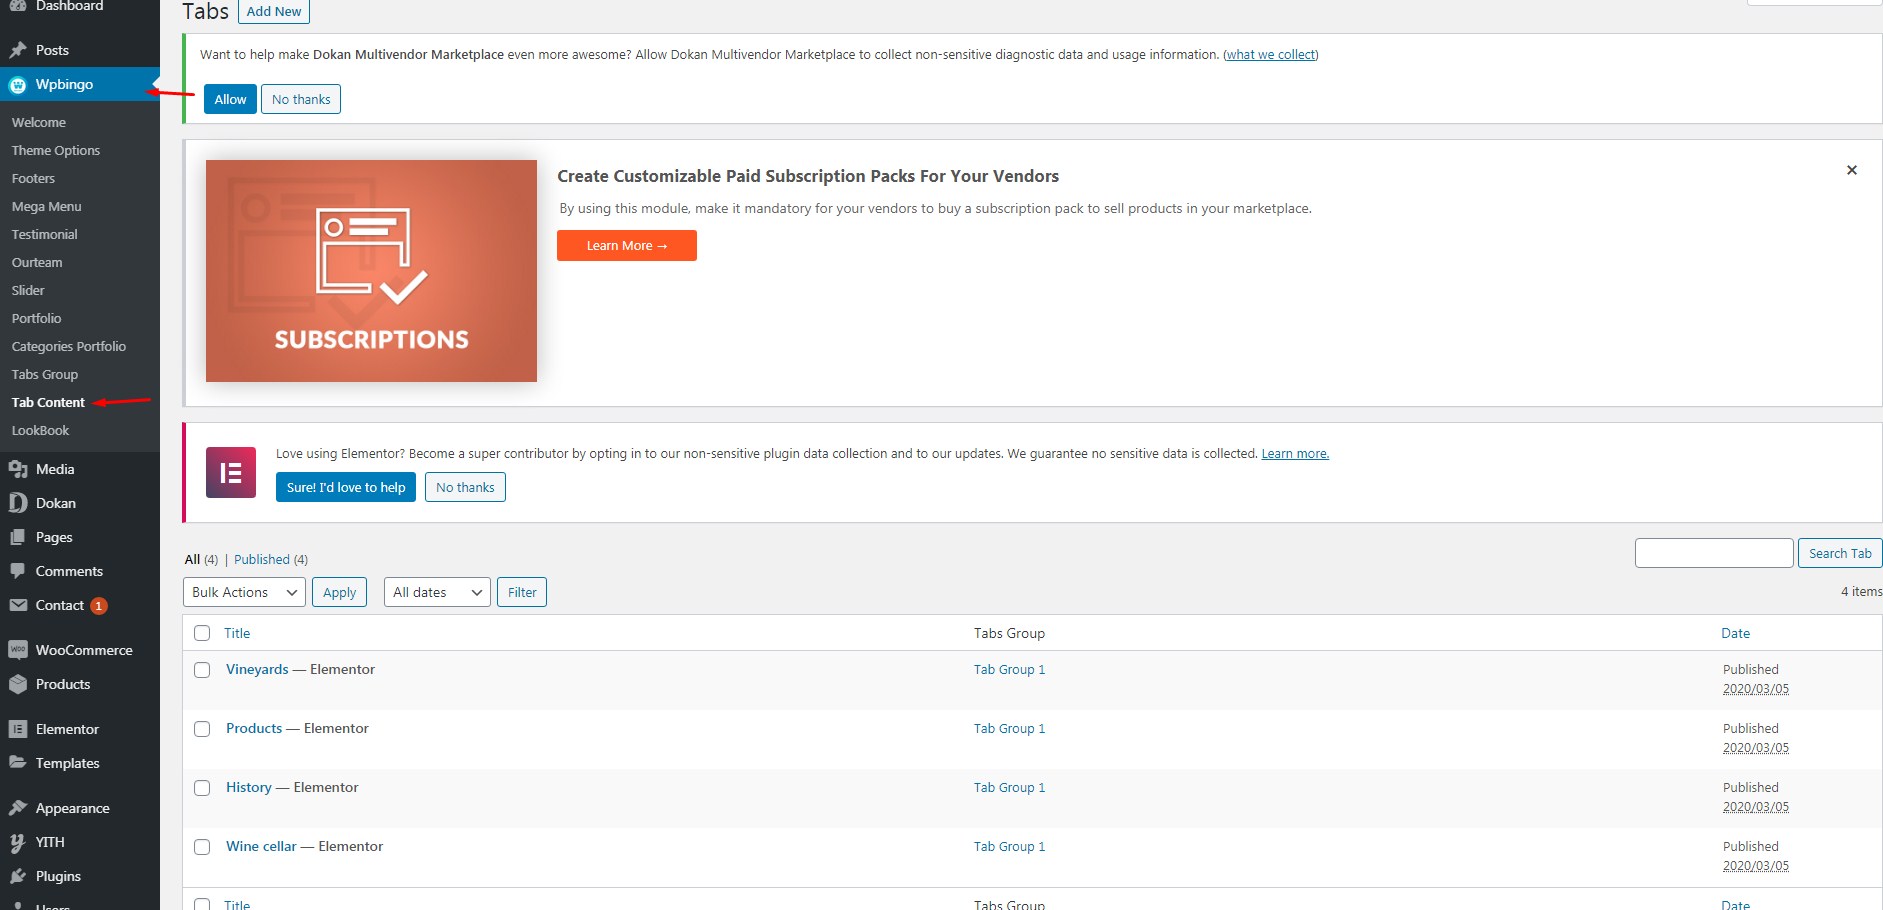
Task: Open the Wine cellar tab link
Action: (x=261, y=846)
